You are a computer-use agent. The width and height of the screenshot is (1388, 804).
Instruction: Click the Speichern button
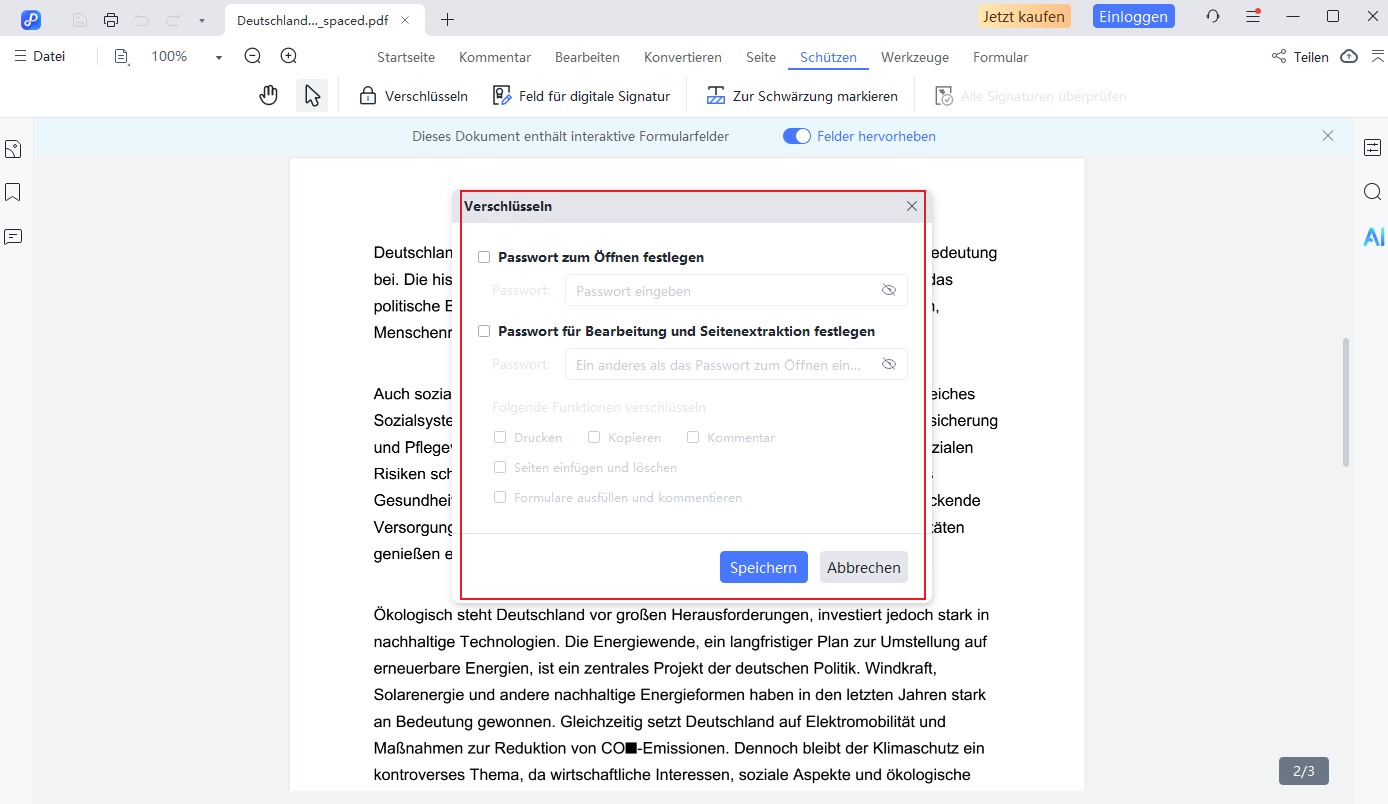click(763, 567)
